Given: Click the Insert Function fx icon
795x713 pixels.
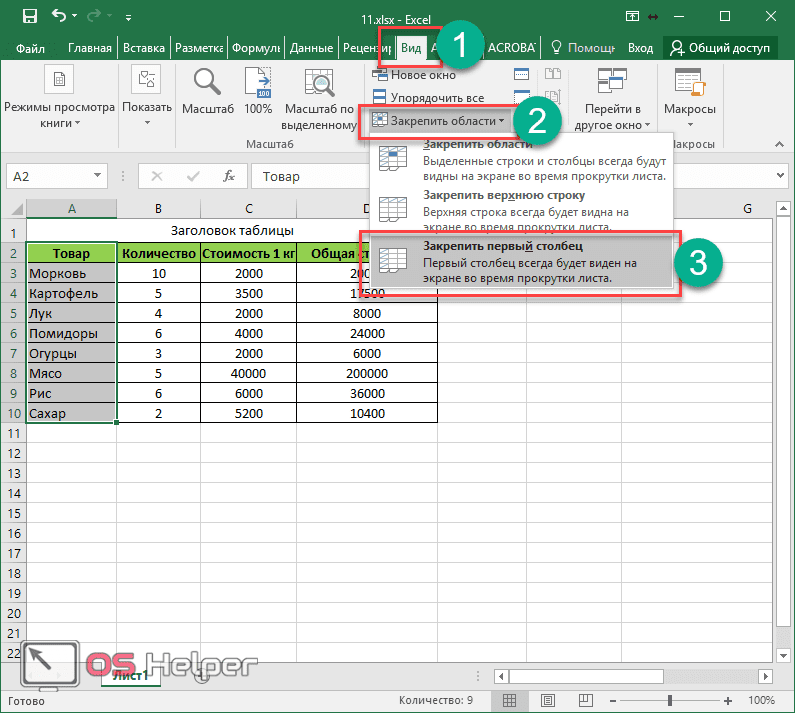Looking at the screenshot, I should tap(229, 176).
